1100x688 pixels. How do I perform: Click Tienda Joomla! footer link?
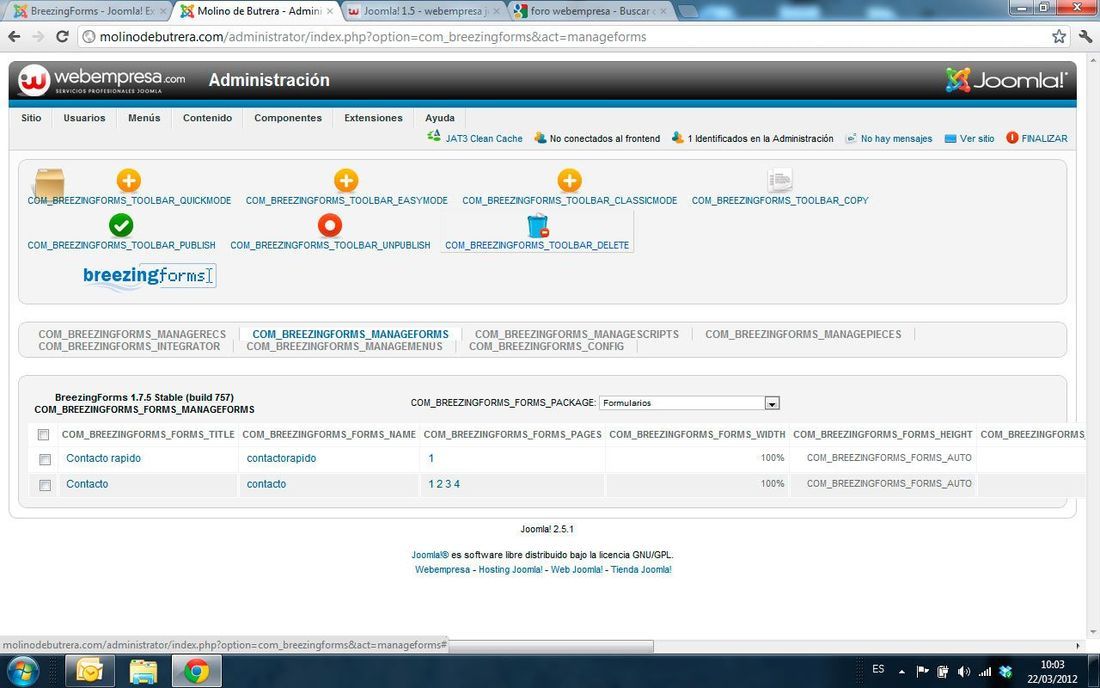click(641, 569)
